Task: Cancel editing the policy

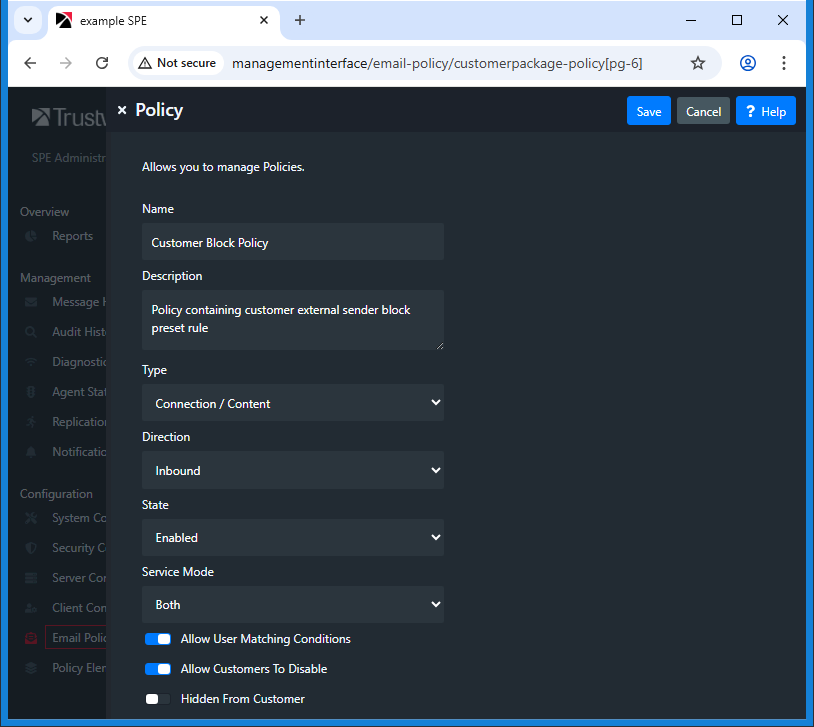Action: click(703, 111)
